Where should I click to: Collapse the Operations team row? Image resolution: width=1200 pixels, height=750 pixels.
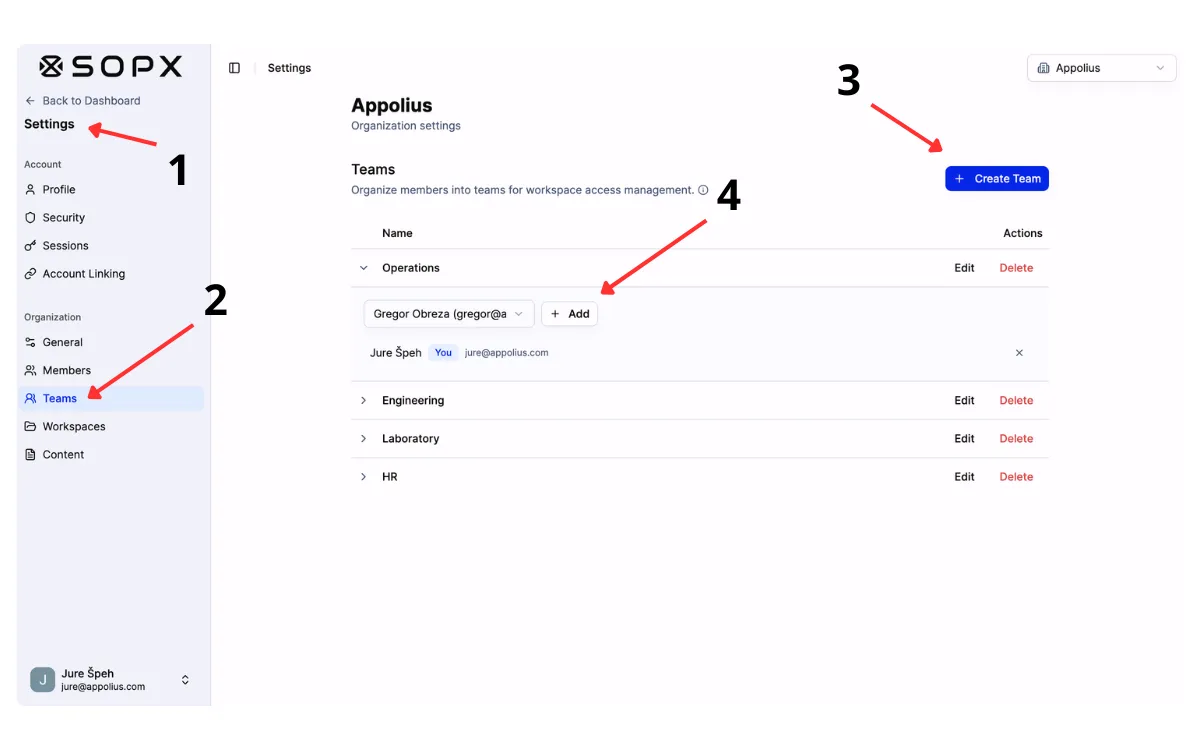click(x=364, y=267)
